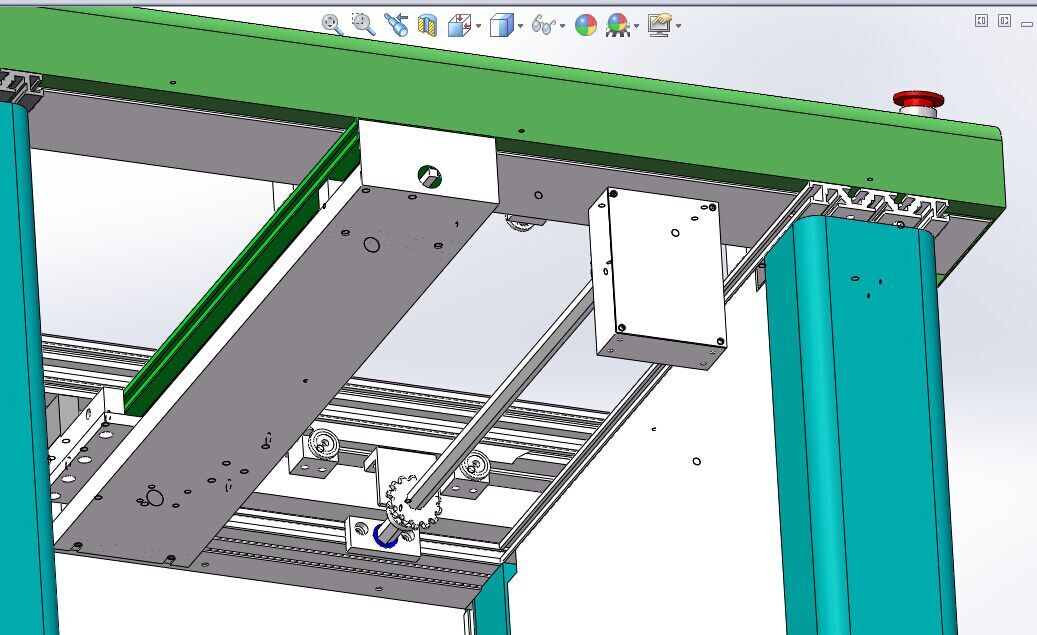
Task: Click the Zoom to Fit icon
Action: tap(332, 25)
